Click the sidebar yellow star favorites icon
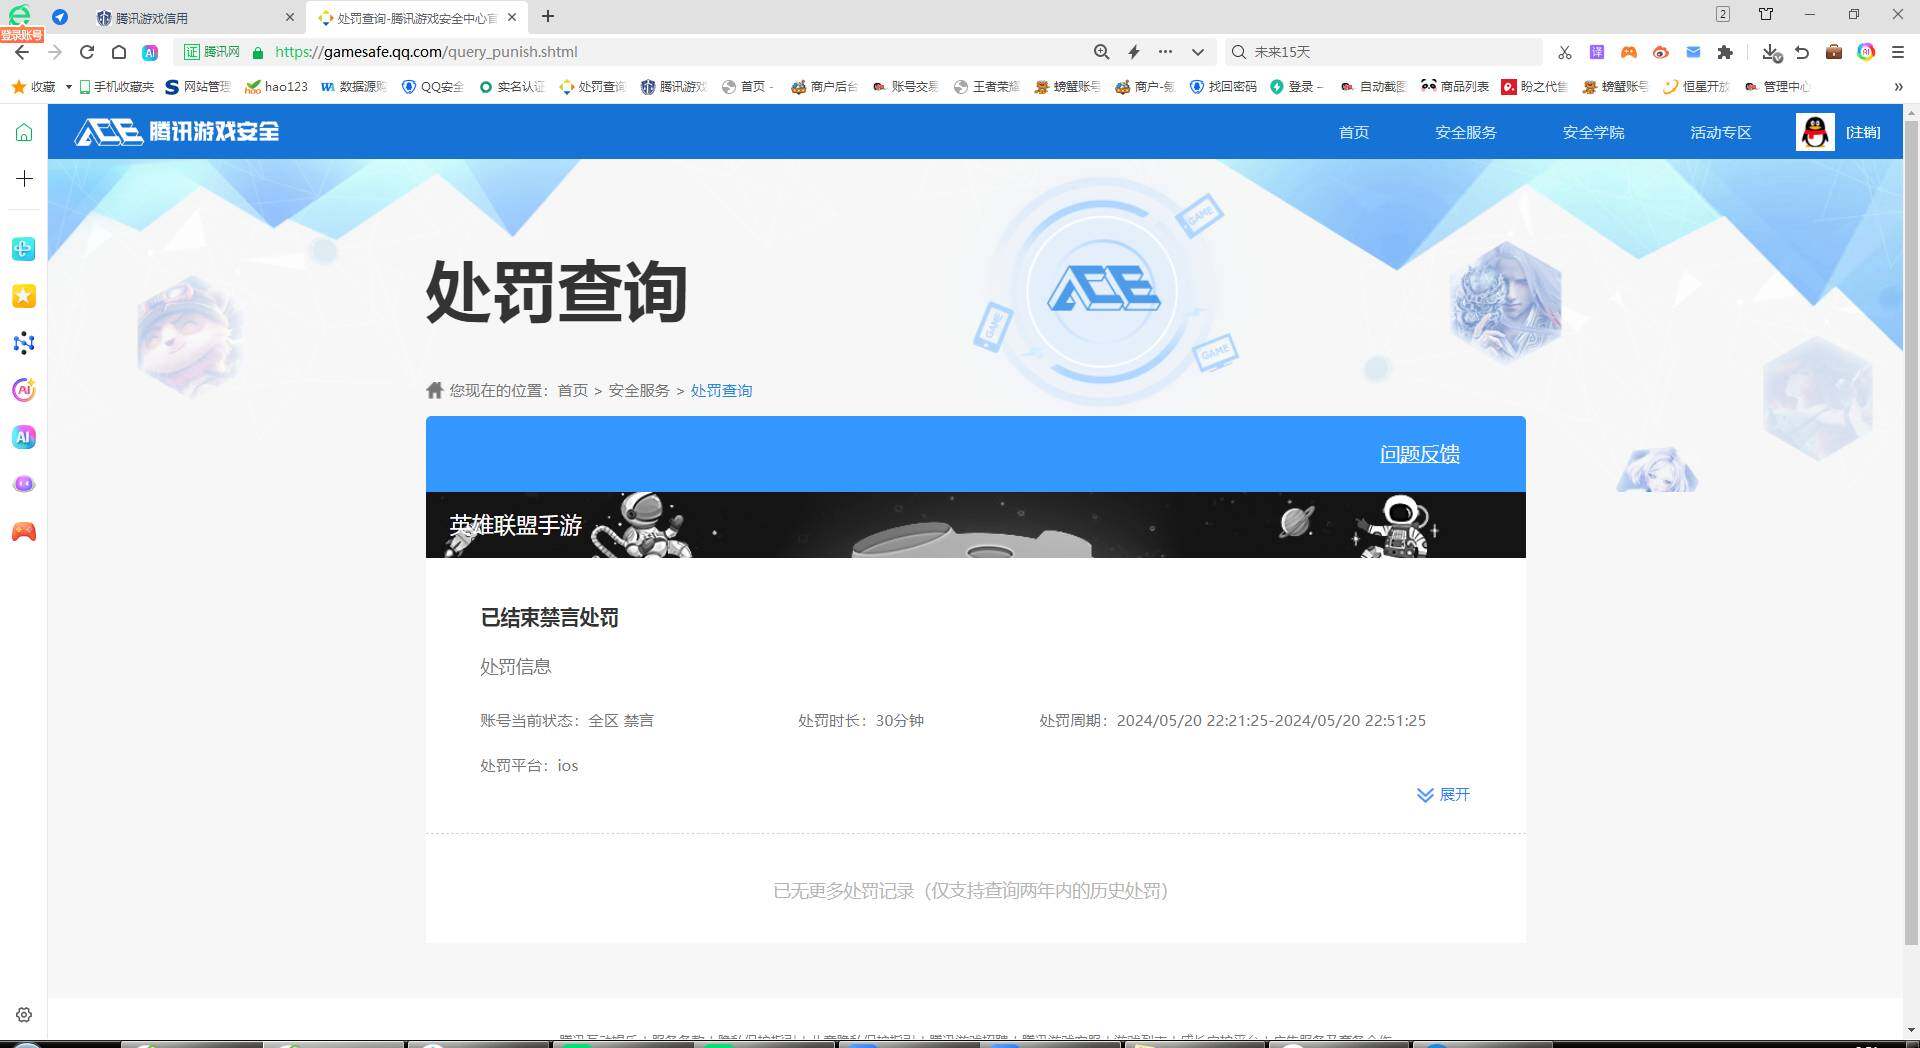 [24, 296]
